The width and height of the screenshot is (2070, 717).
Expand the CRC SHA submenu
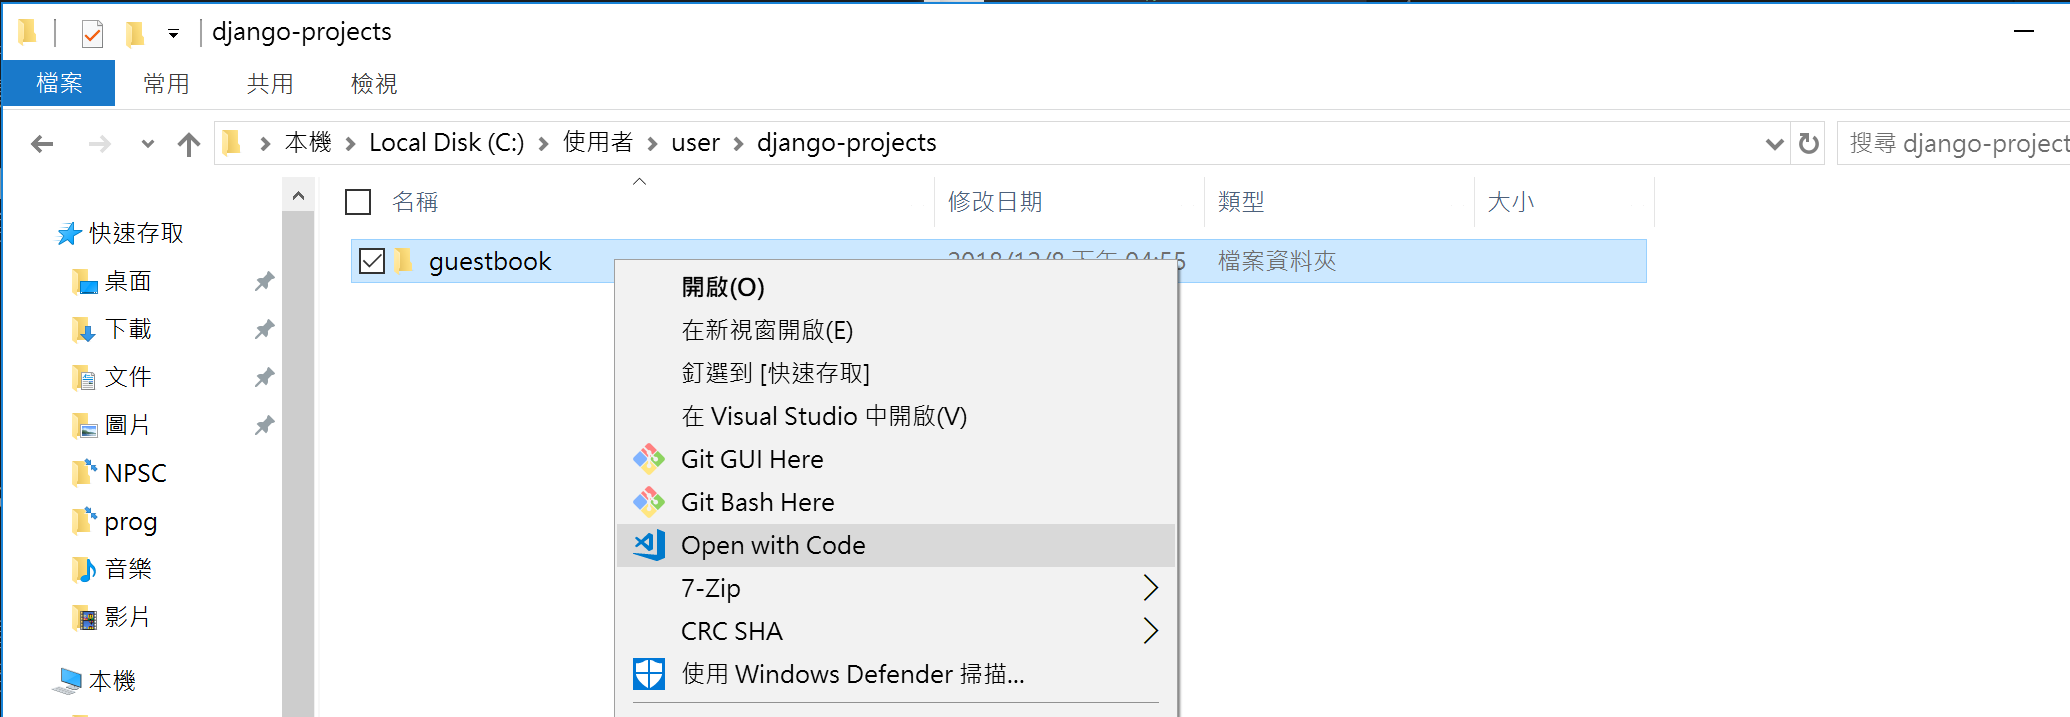(x=1150, y=631)
